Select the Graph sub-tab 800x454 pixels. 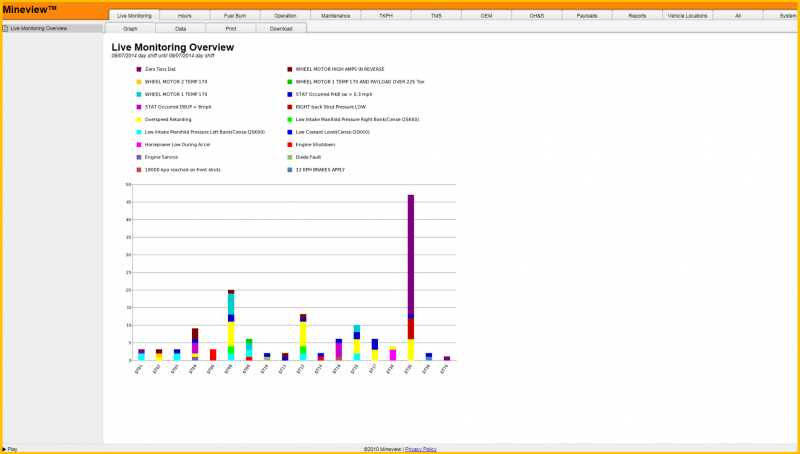[130, 29]
